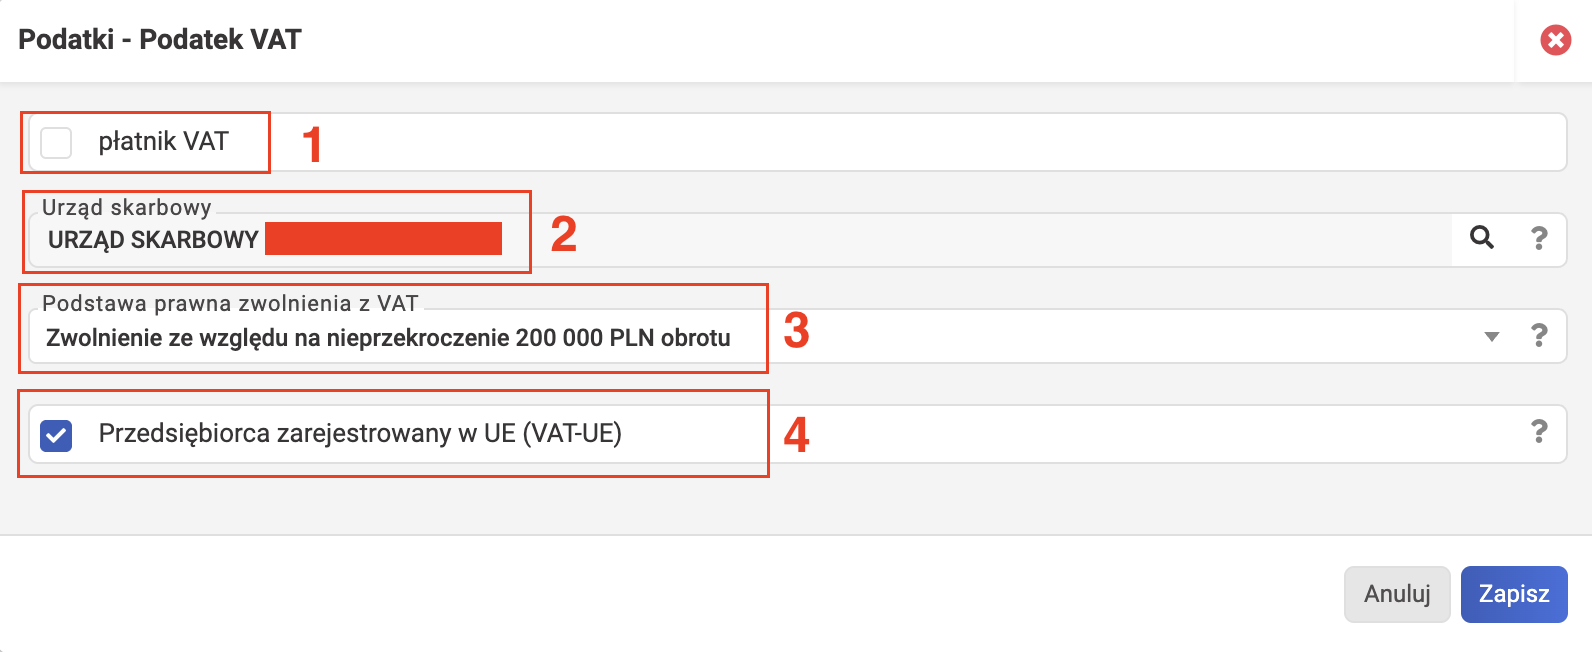Click the Podstawa prawna zwolnienia z VAT label
The height and width of the screenshot is (652, 1592).
tap(230, 303)
